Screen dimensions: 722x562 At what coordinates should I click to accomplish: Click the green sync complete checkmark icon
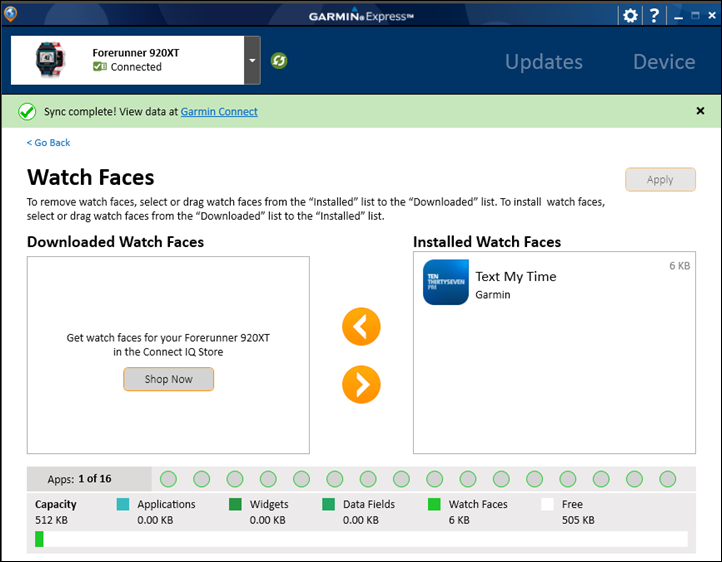pyautogui.click(x=27, y=111)
